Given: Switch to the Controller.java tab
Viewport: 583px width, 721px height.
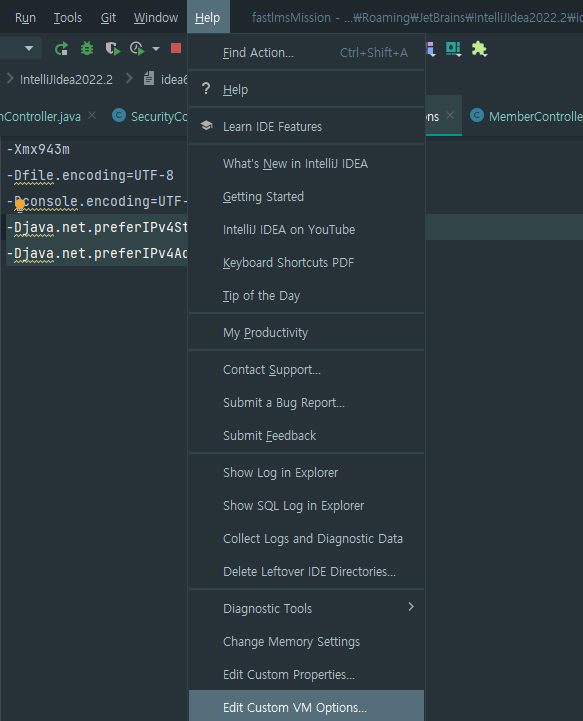Looking at the screenshot, I should coord(41,116).
